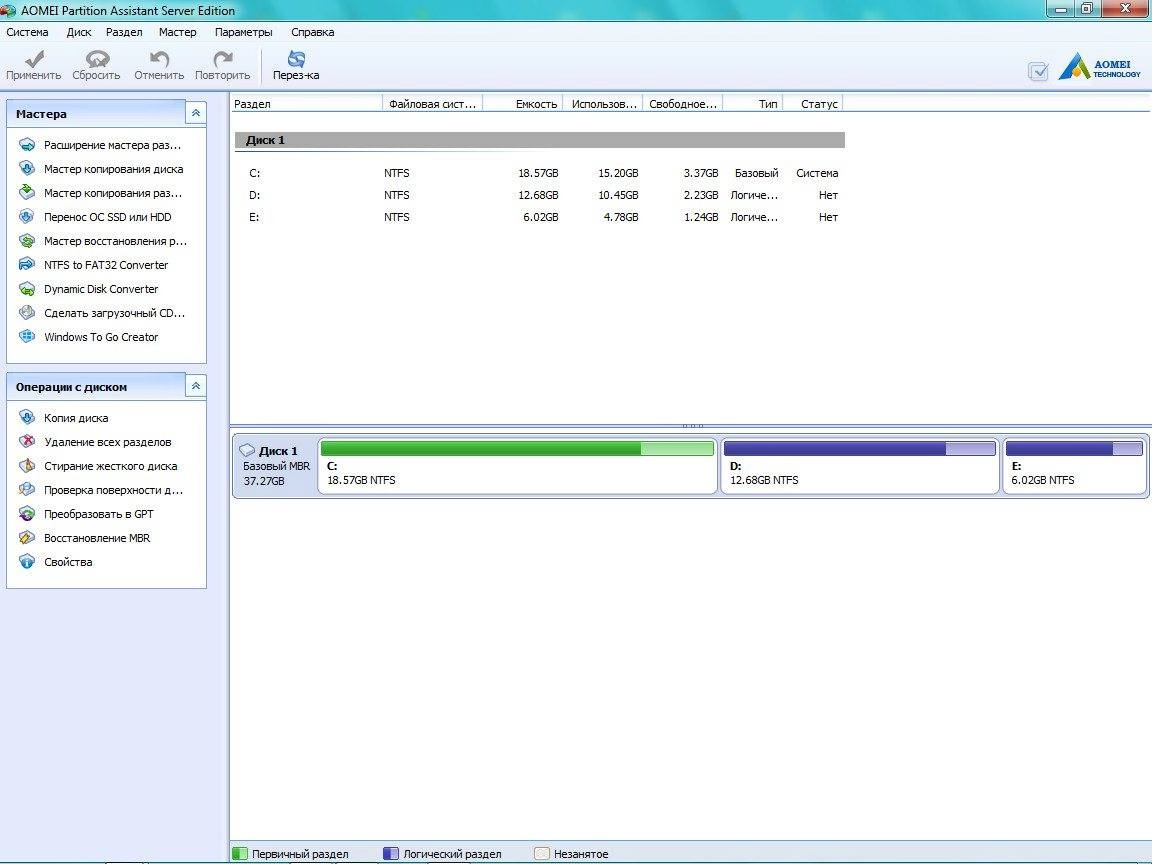Screen dimensions: 1152x864
Task: Click the Мастер восстановления раздела icon
Action: pyautogui.click(x=27, y=241)
